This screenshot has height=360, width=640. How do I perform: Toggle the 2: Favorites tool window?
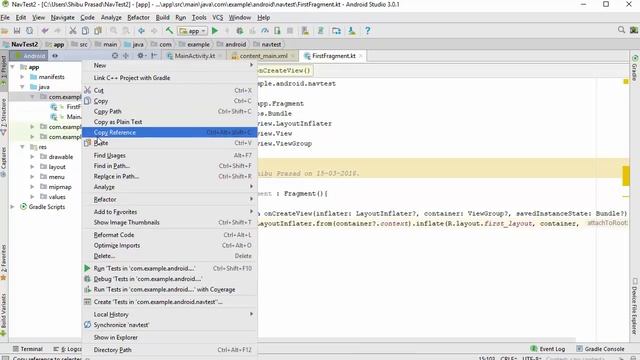click(x=4, y=262)
